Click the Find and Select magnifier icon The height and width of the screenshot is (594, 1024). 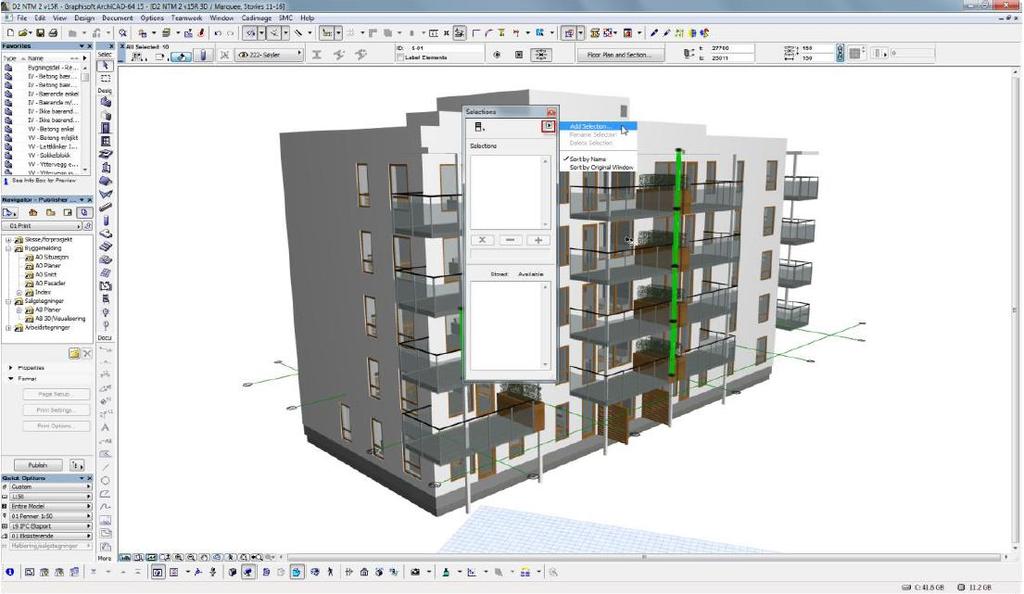[123, 33]
